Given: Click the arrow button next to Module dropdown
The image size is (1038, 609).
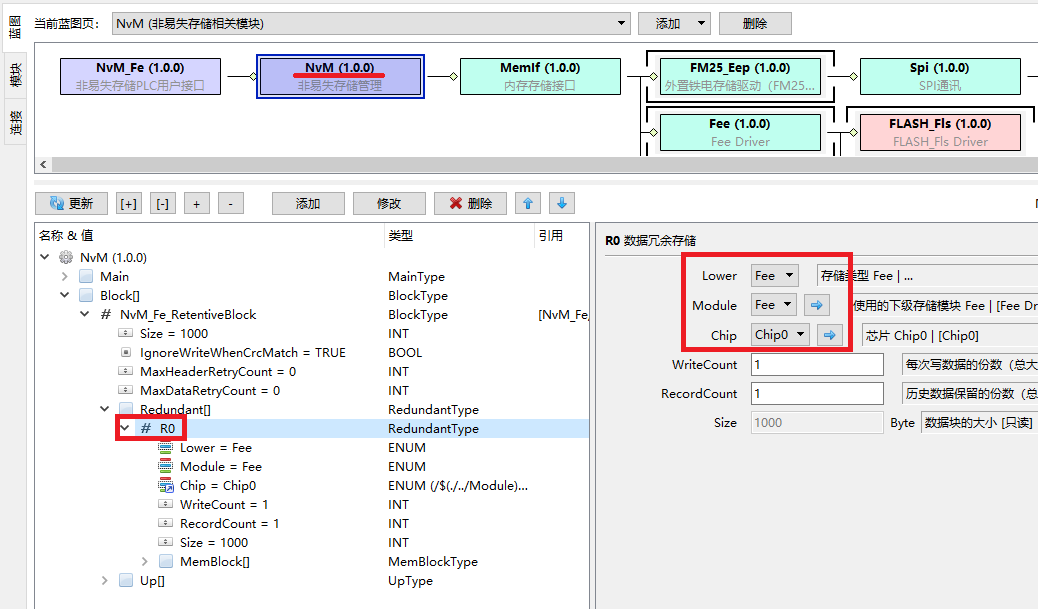Looking at the screenshot, I should [816, 305].
